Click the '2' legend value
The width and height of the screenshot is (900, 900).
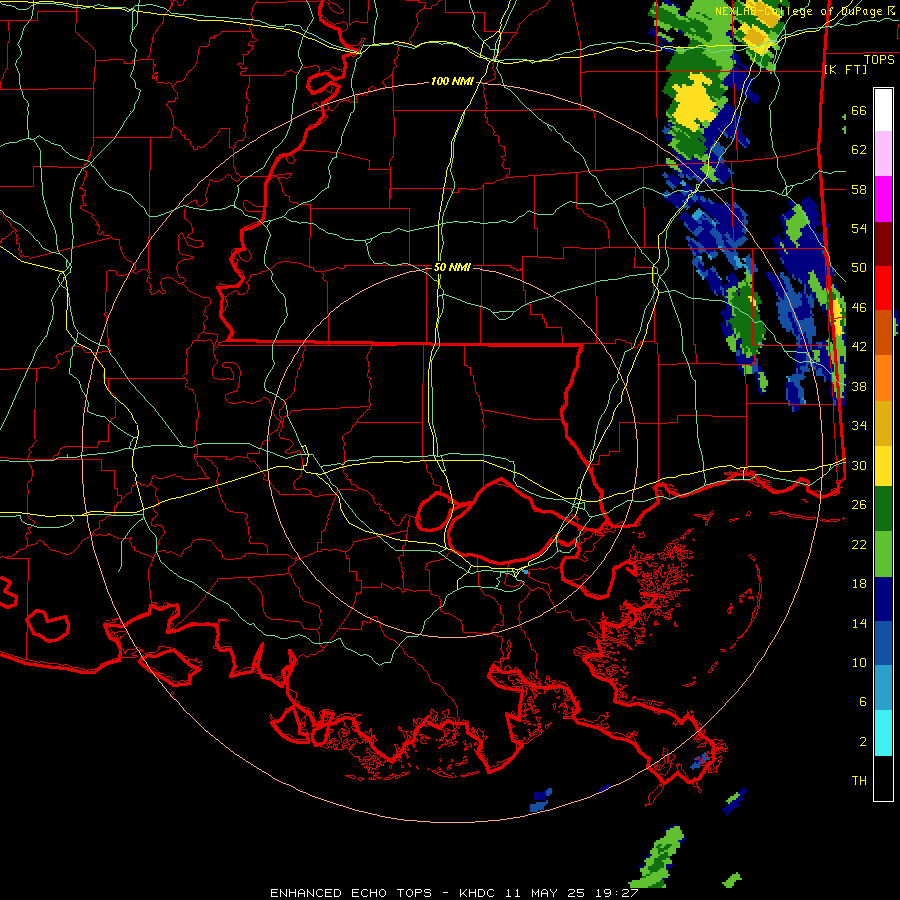(x=863, y=742)
